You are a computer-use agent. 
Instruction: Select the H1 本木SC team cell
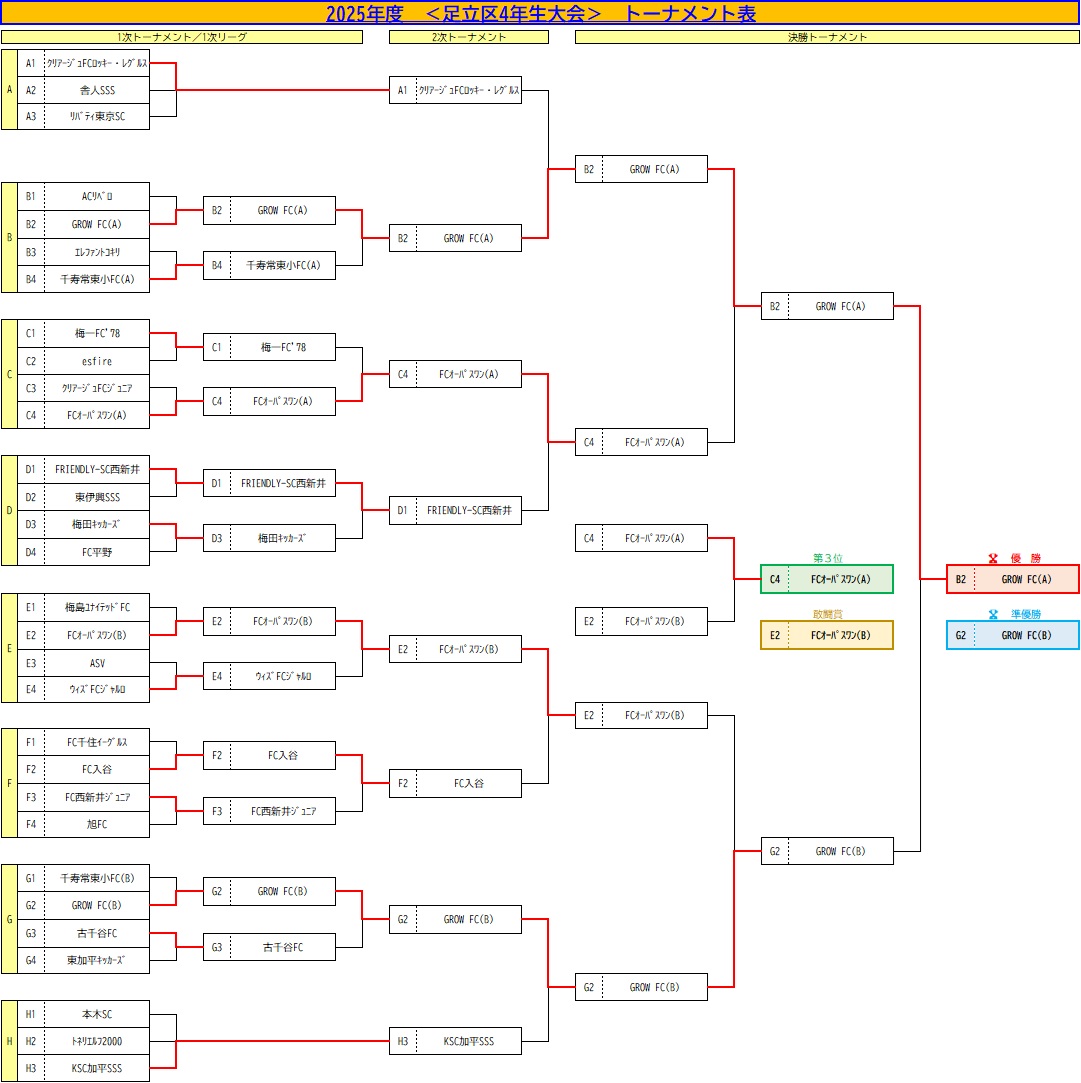point(97,1014)
